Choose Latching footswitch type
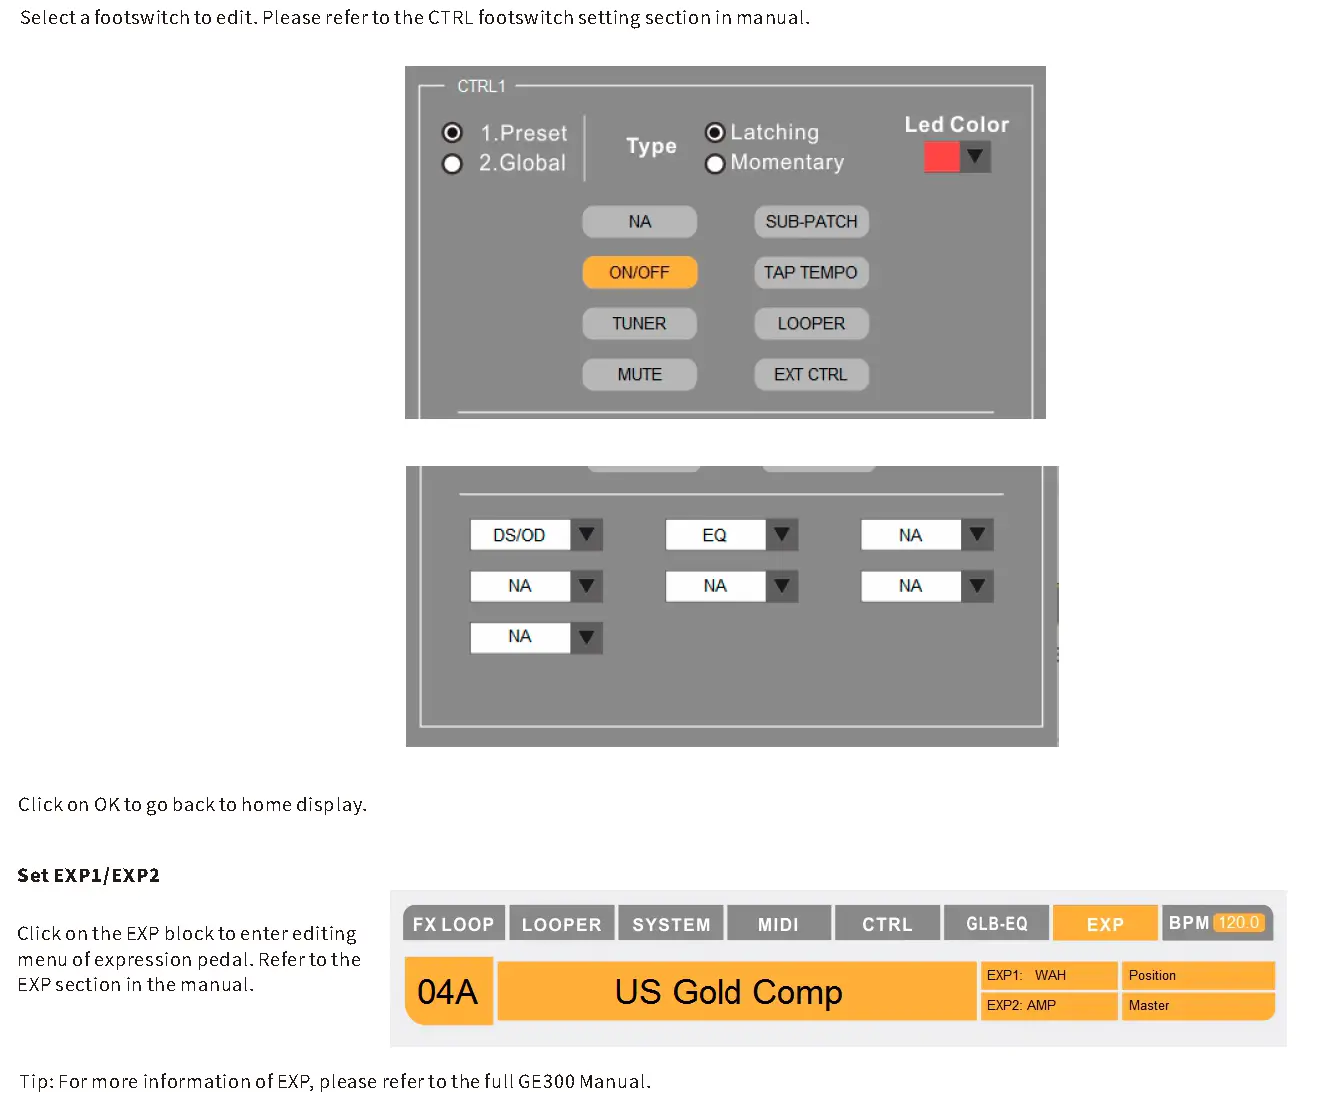 (715, 132)
